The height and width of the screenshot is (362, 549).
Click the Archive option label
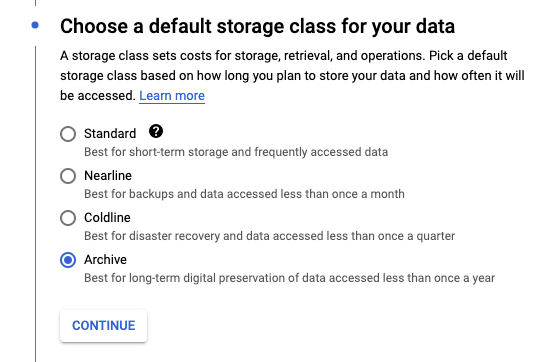105,260
